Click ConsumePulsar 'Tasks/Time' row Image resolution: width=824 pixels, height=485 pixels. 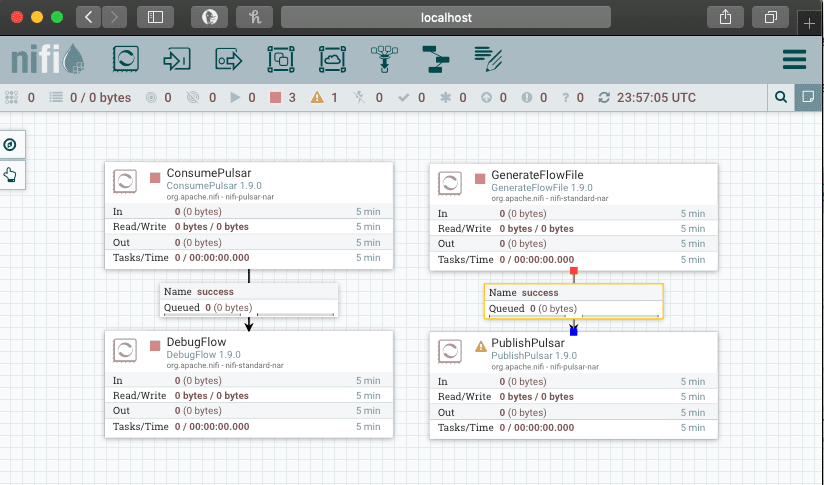coord(249,258)
